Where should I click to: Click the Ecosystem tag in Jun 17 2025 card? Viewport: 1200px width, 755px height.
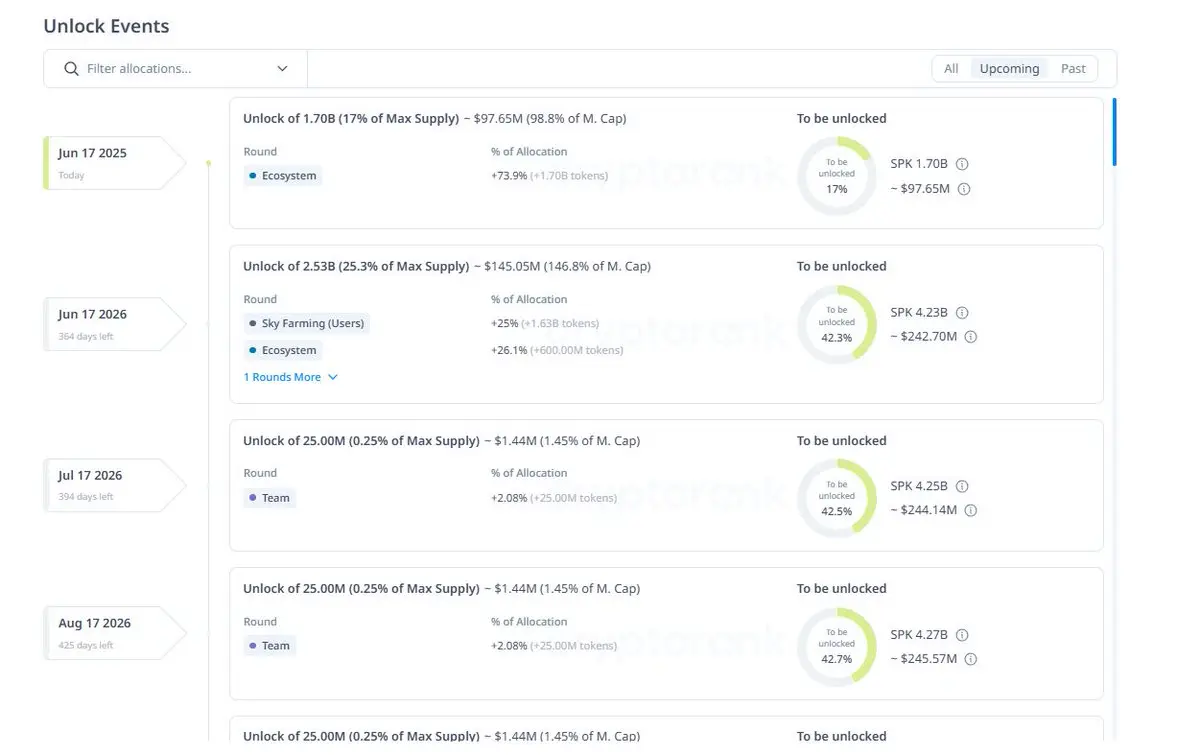point(283,176)
